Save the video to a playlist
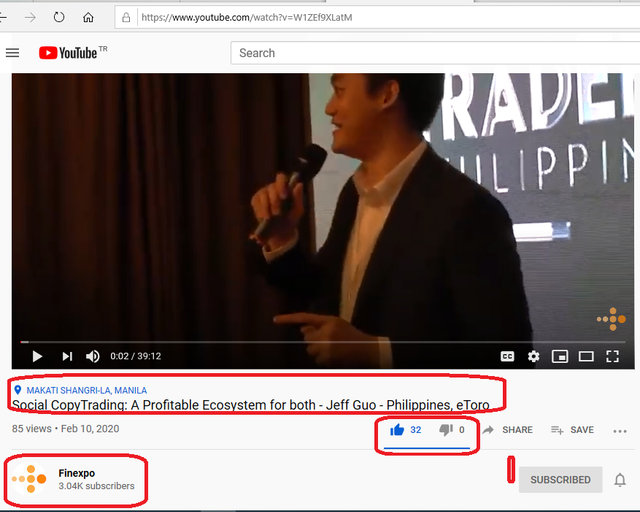The image size is (640, 512). pyautogui.click(x=573, y=430)
